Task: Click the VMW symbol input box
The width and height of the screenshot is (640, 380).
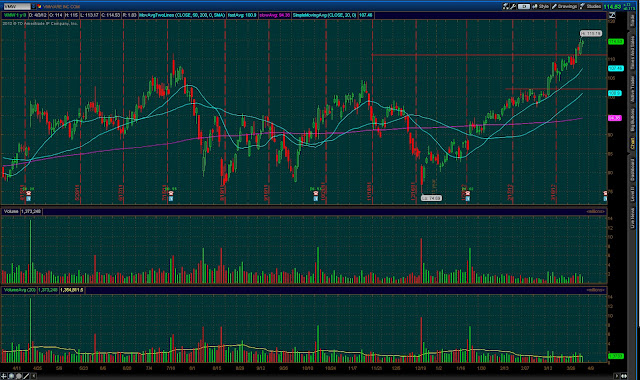Action: (x=16, y=7)
